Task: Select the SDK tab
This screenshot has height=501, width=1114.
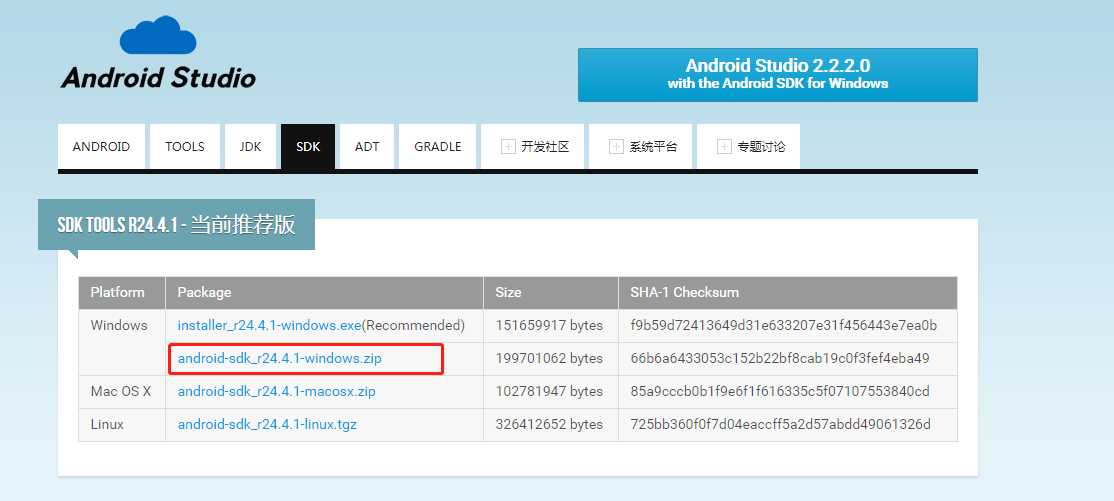Action: click(x=308, y=146)
